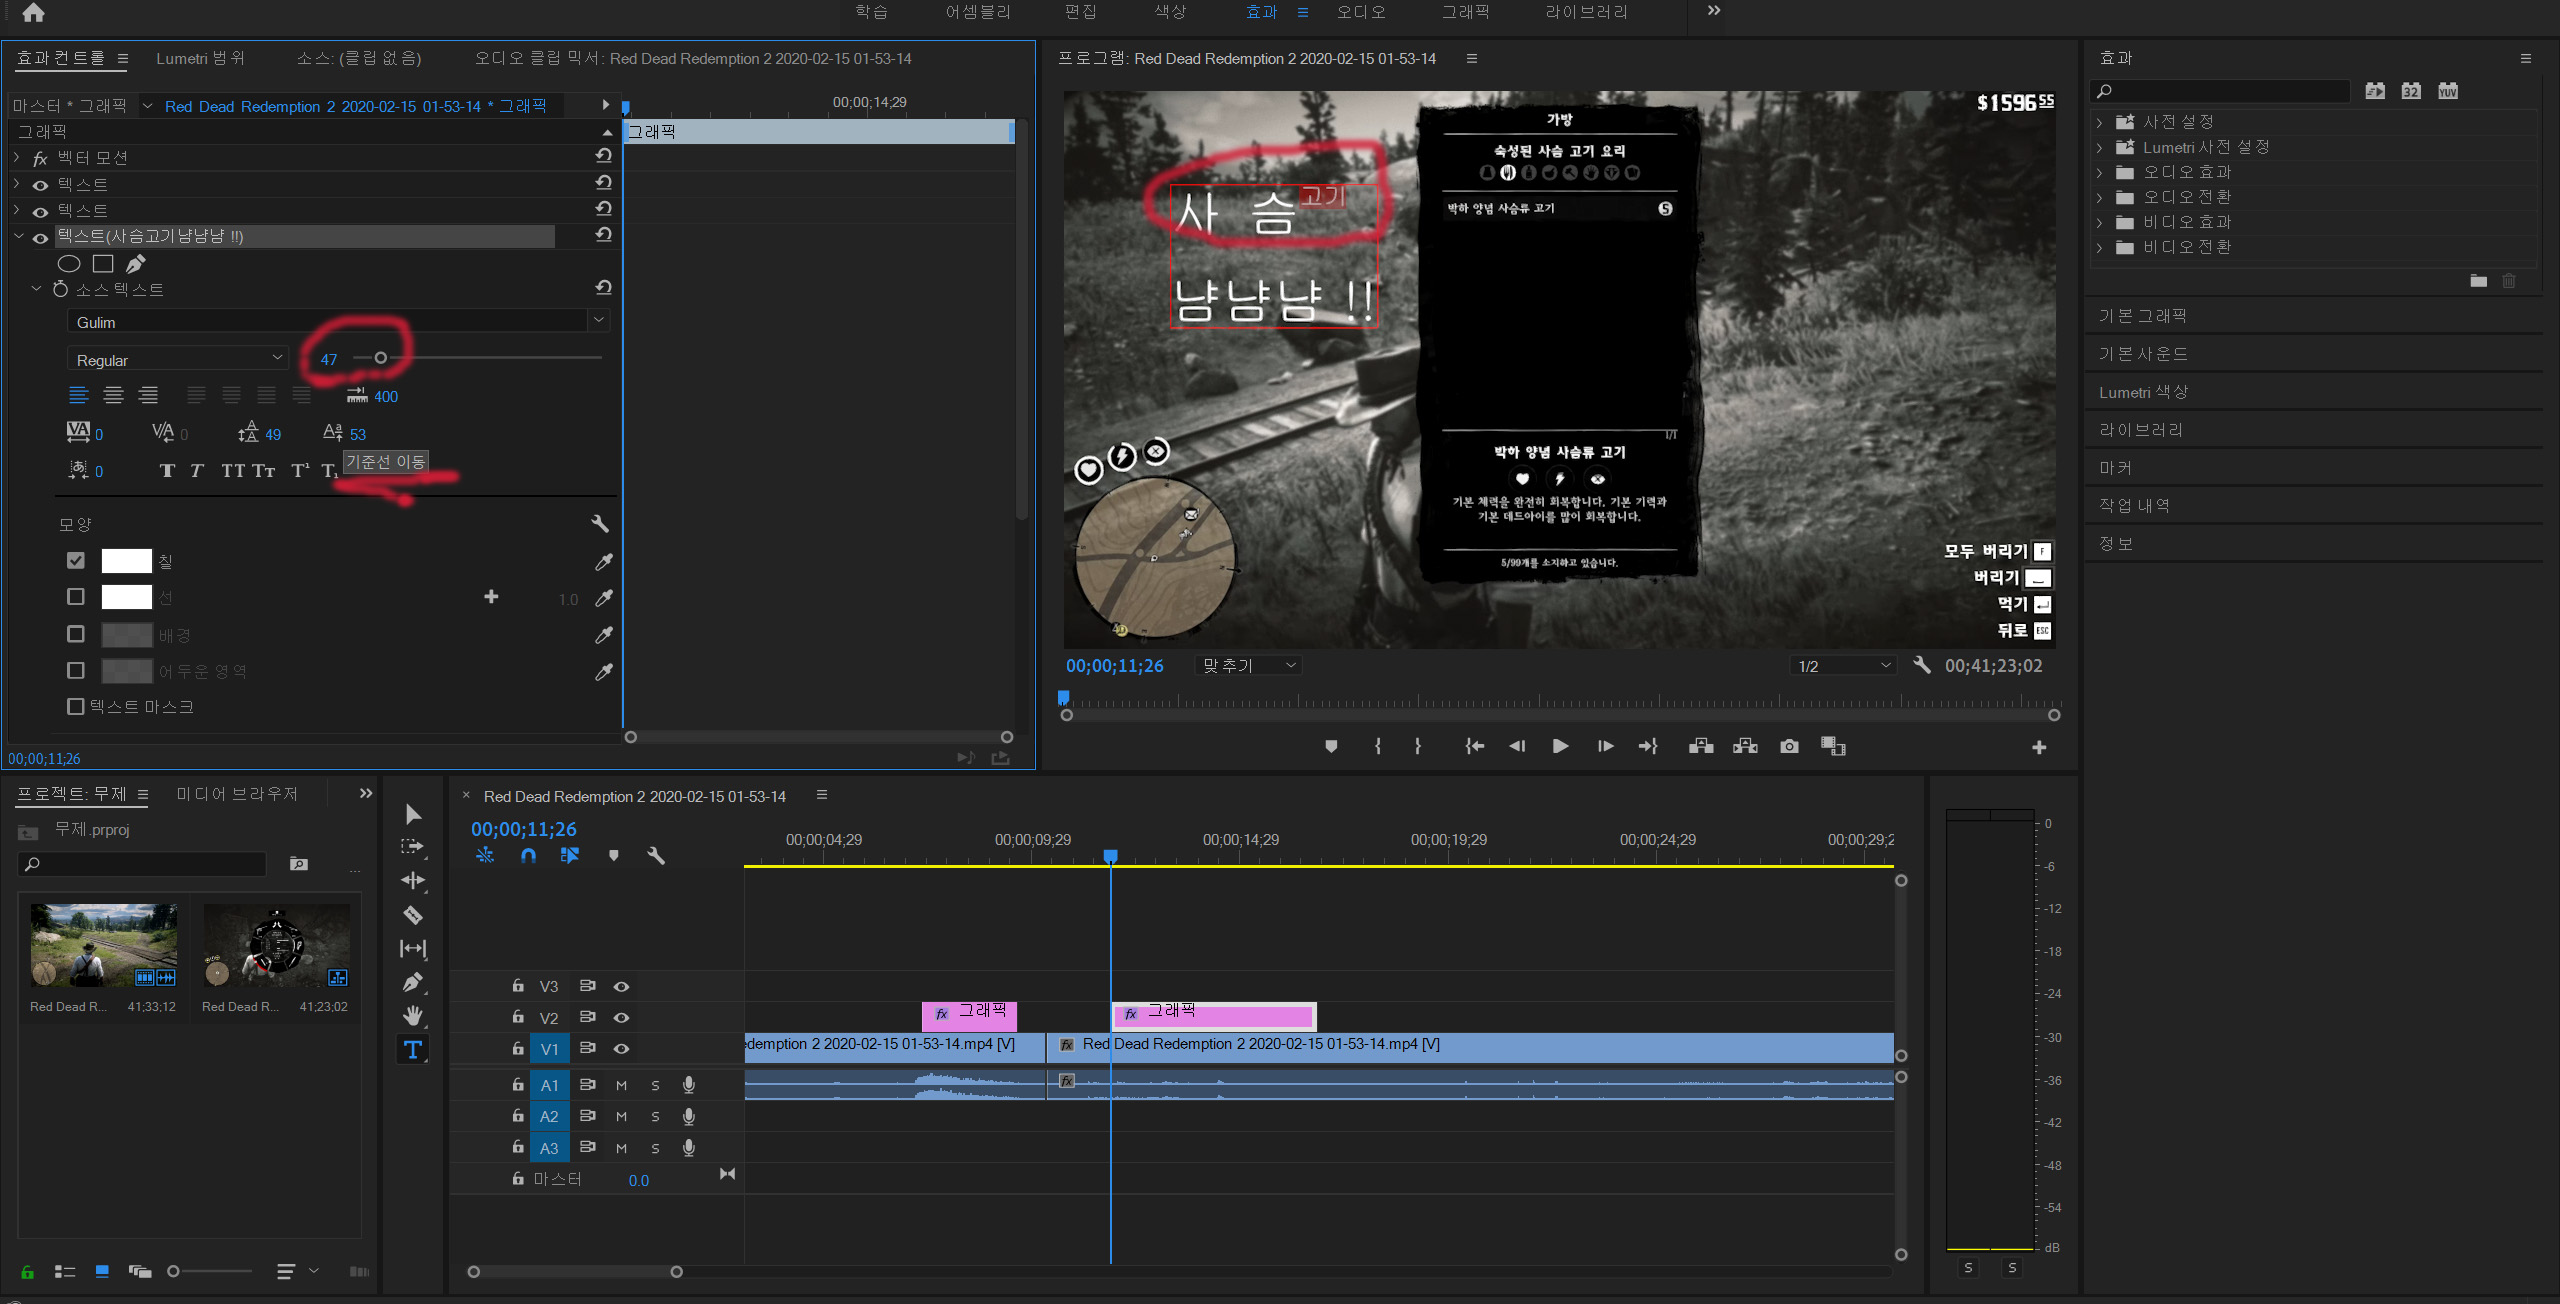Select the Type tool

412,1049
